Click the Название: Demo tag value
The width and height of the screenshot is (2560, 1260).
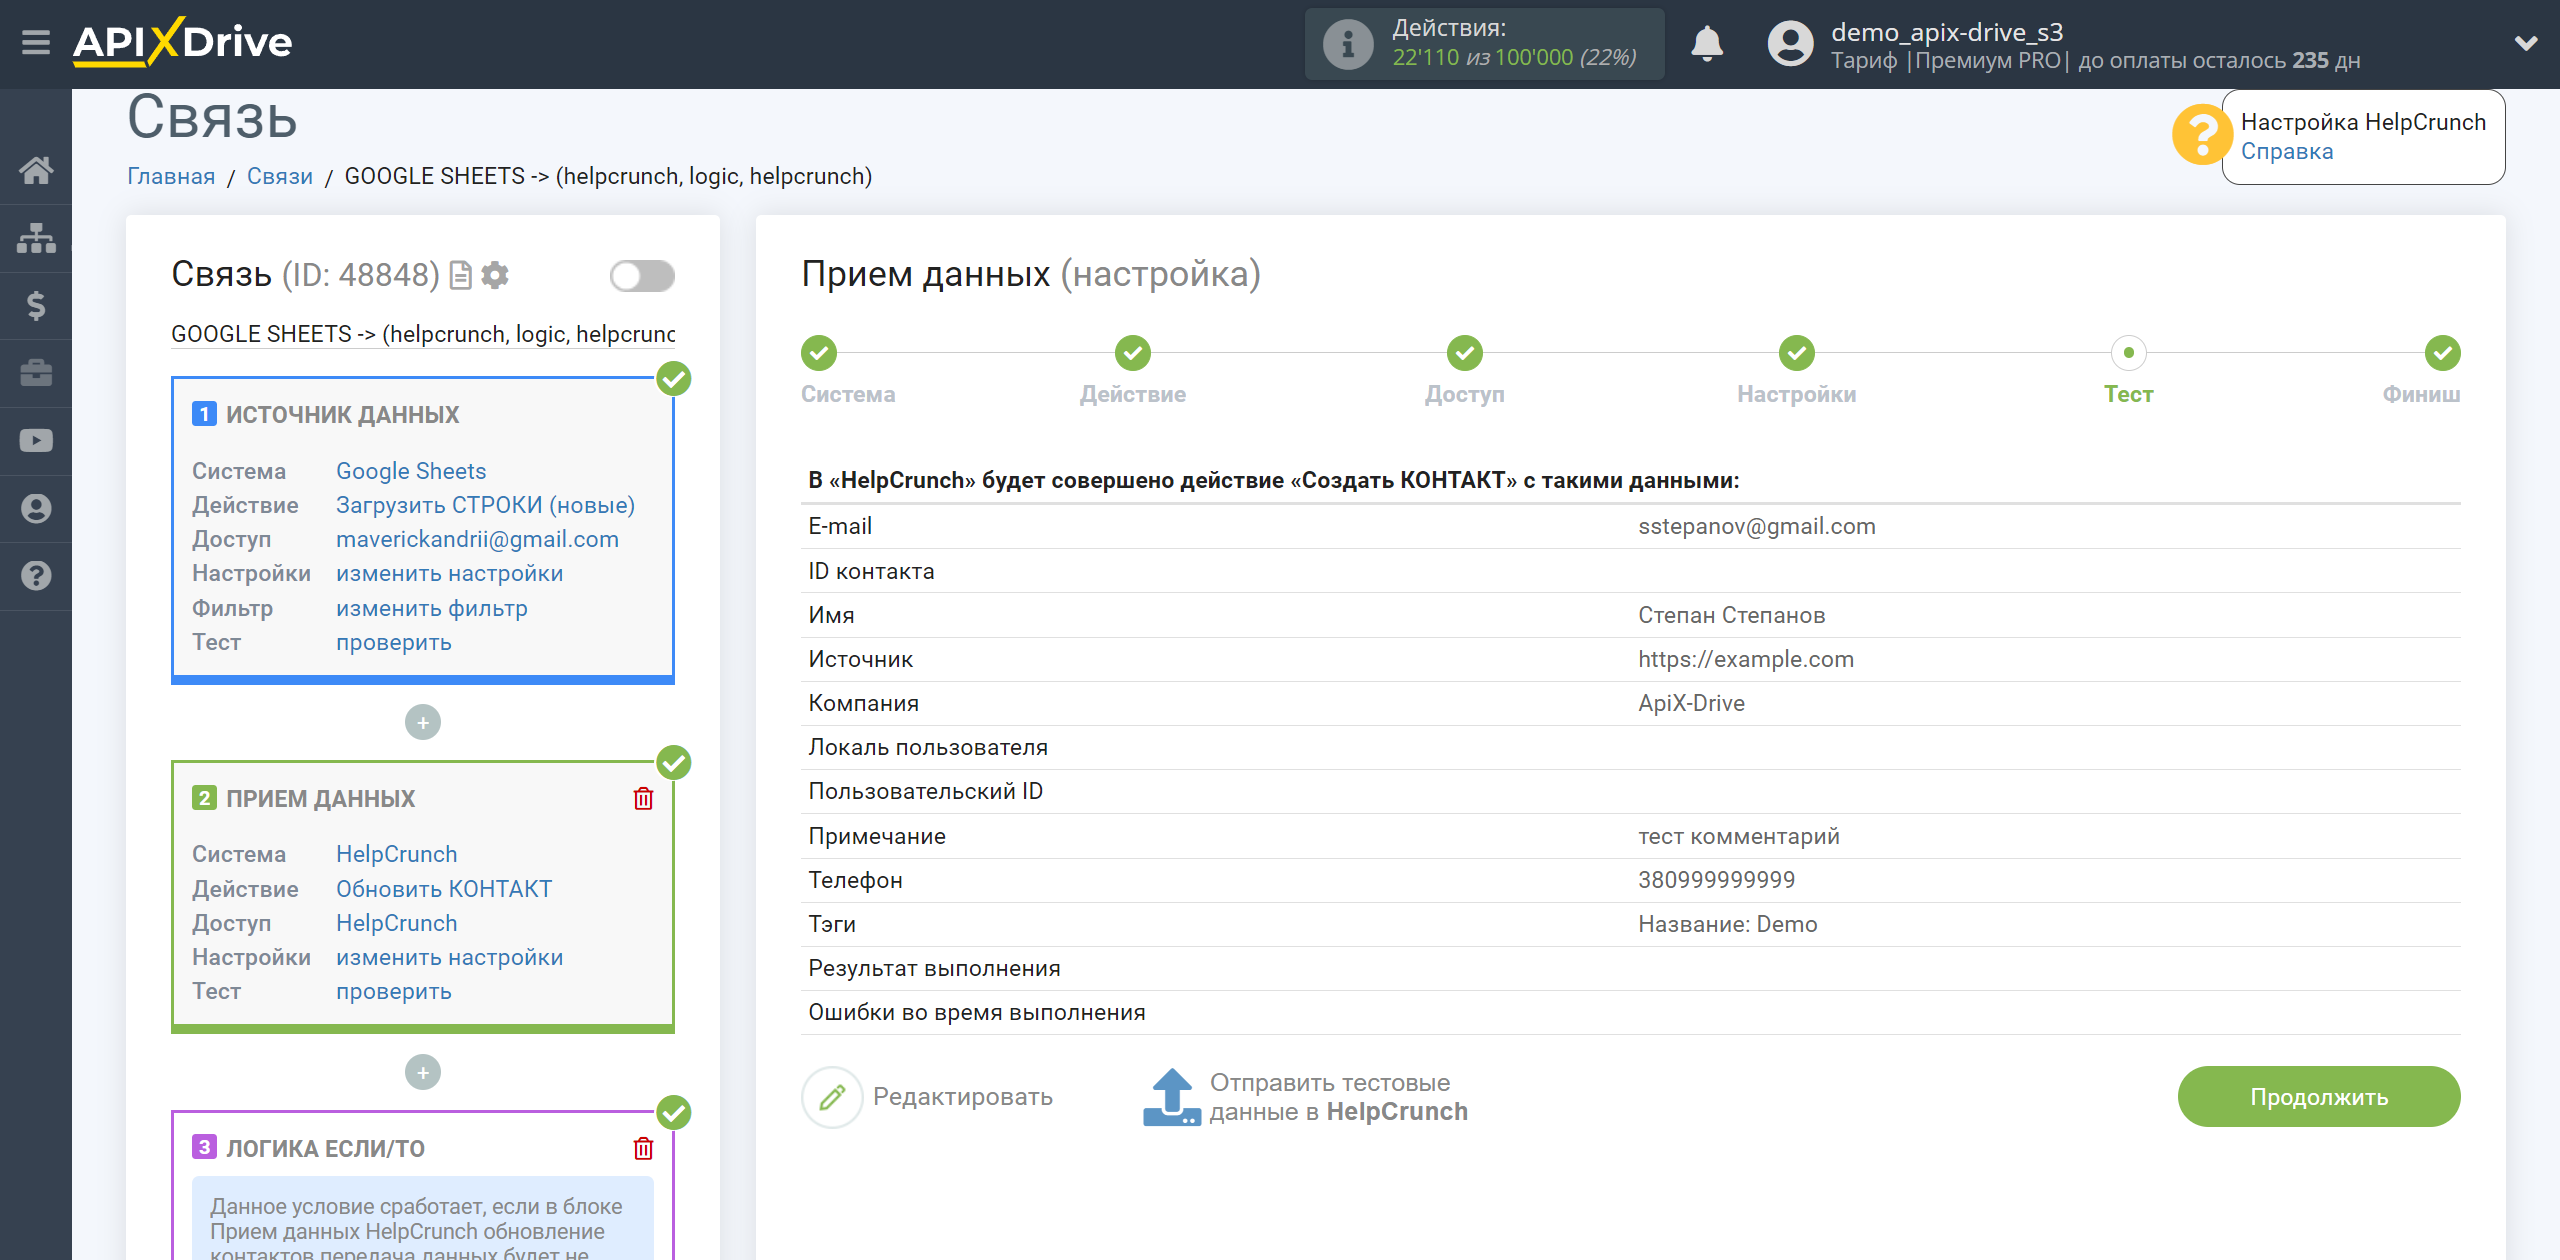(x=1727, y=924)
